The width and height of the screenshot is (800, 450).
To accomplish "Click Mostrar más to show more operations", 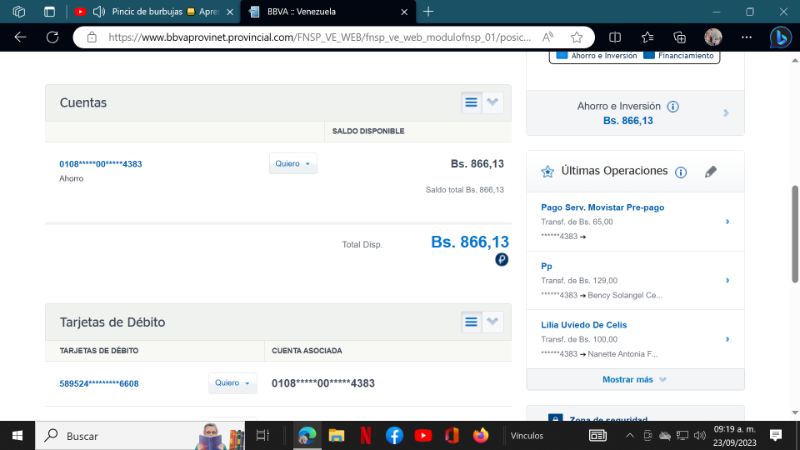I will (634, 380).
